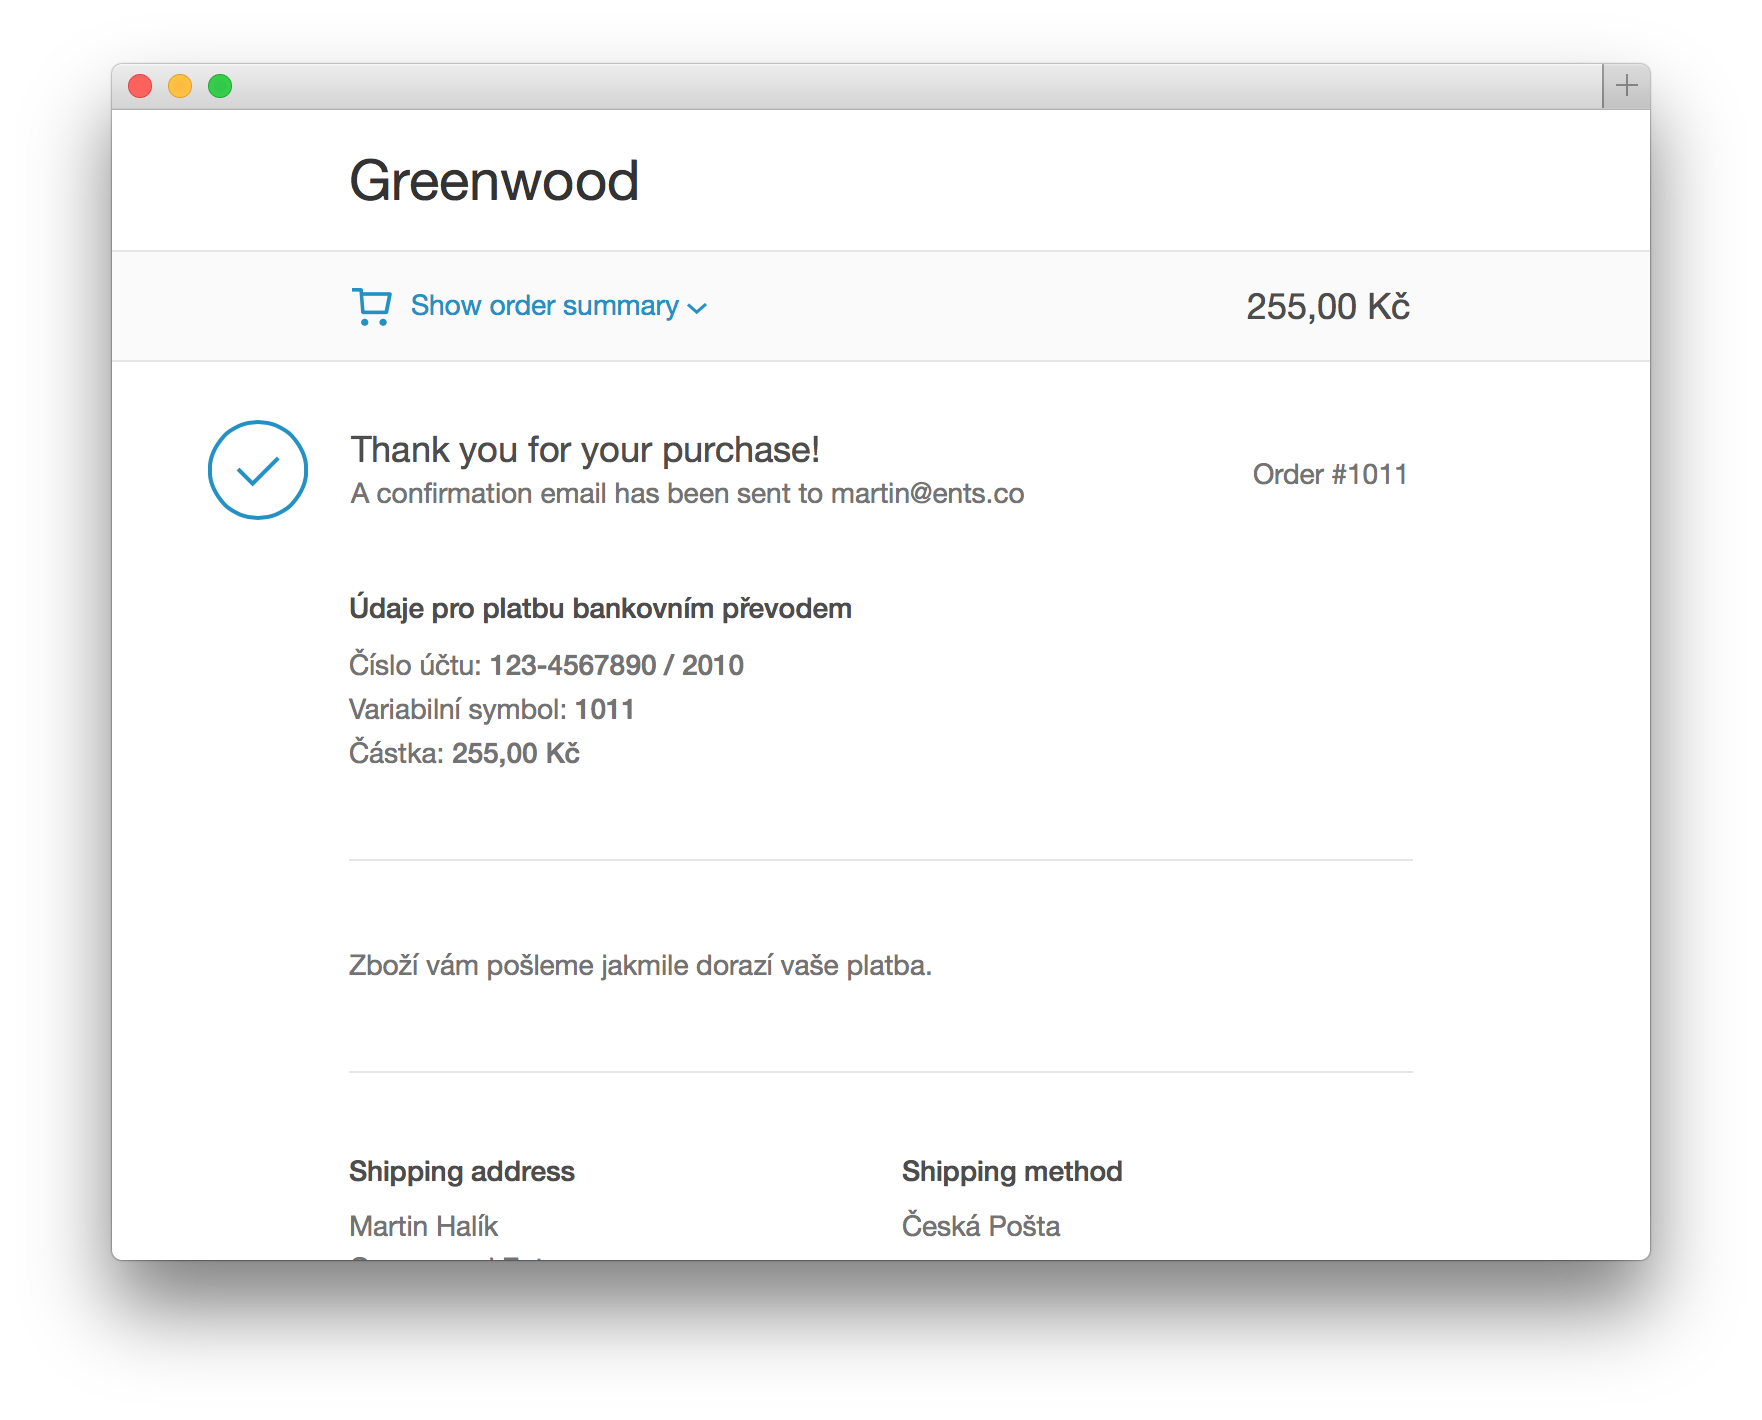1762x1420 pixels.
Task: Click the Variabilní symbol 1011 line
Action: pos(491,709)
